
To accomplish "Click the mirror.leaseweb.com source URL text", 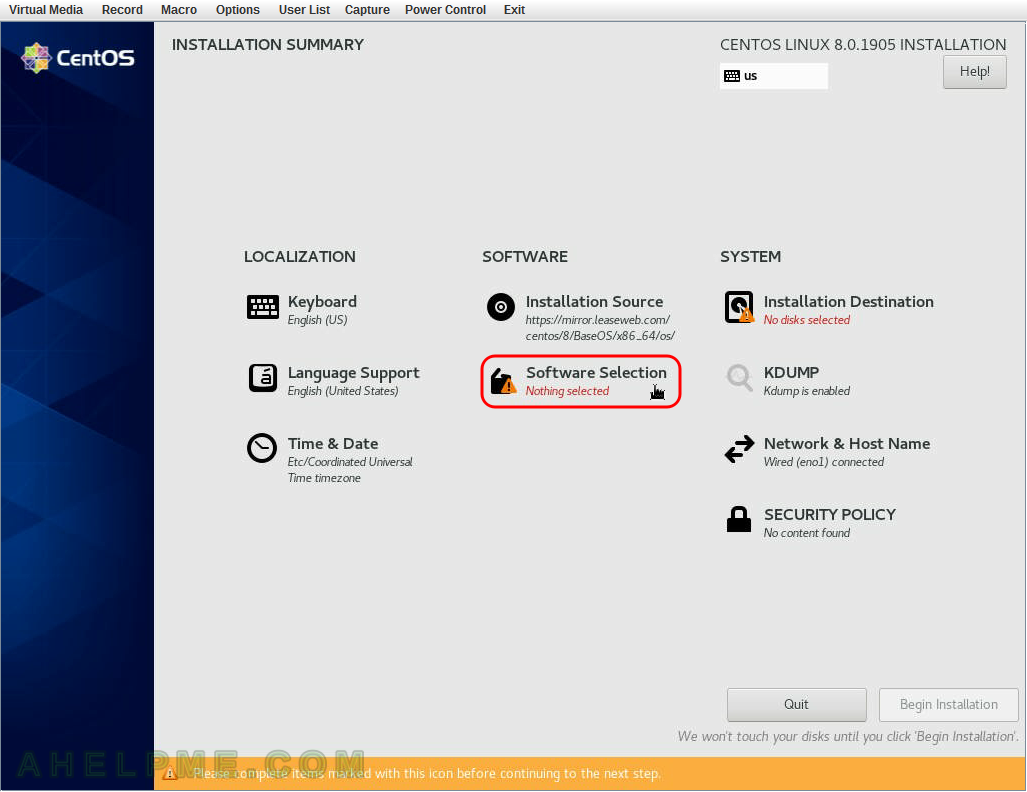I will point(600,328).
